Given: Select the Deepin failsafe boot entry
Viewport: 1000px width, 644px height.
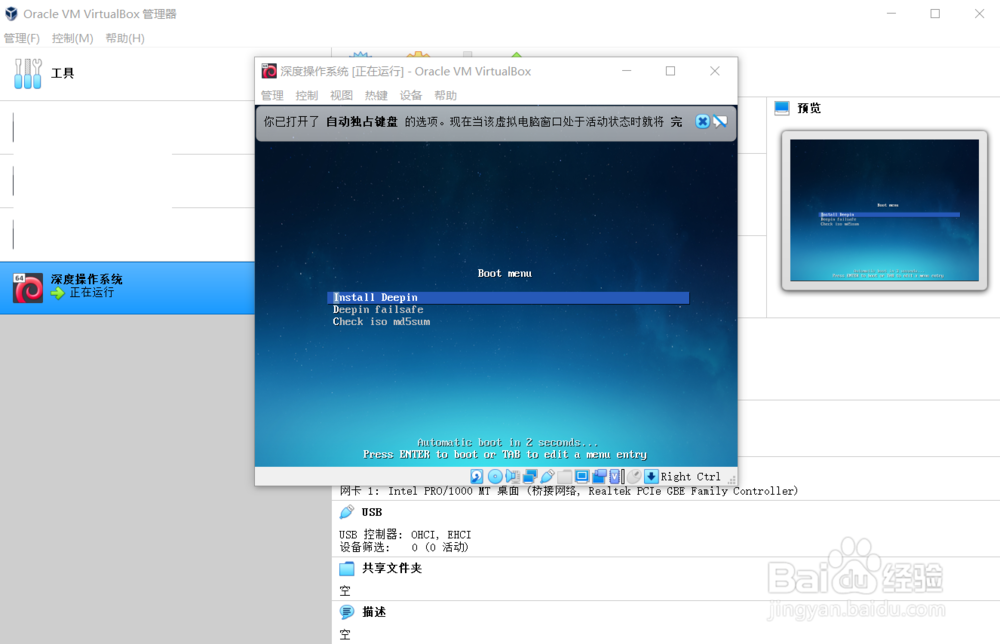Looking at the screenshot, I should 378,309.
